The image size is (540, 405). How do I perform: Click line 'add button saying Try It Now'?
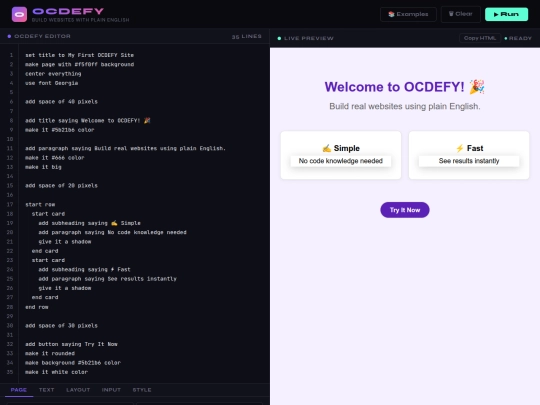pos(71,344)
